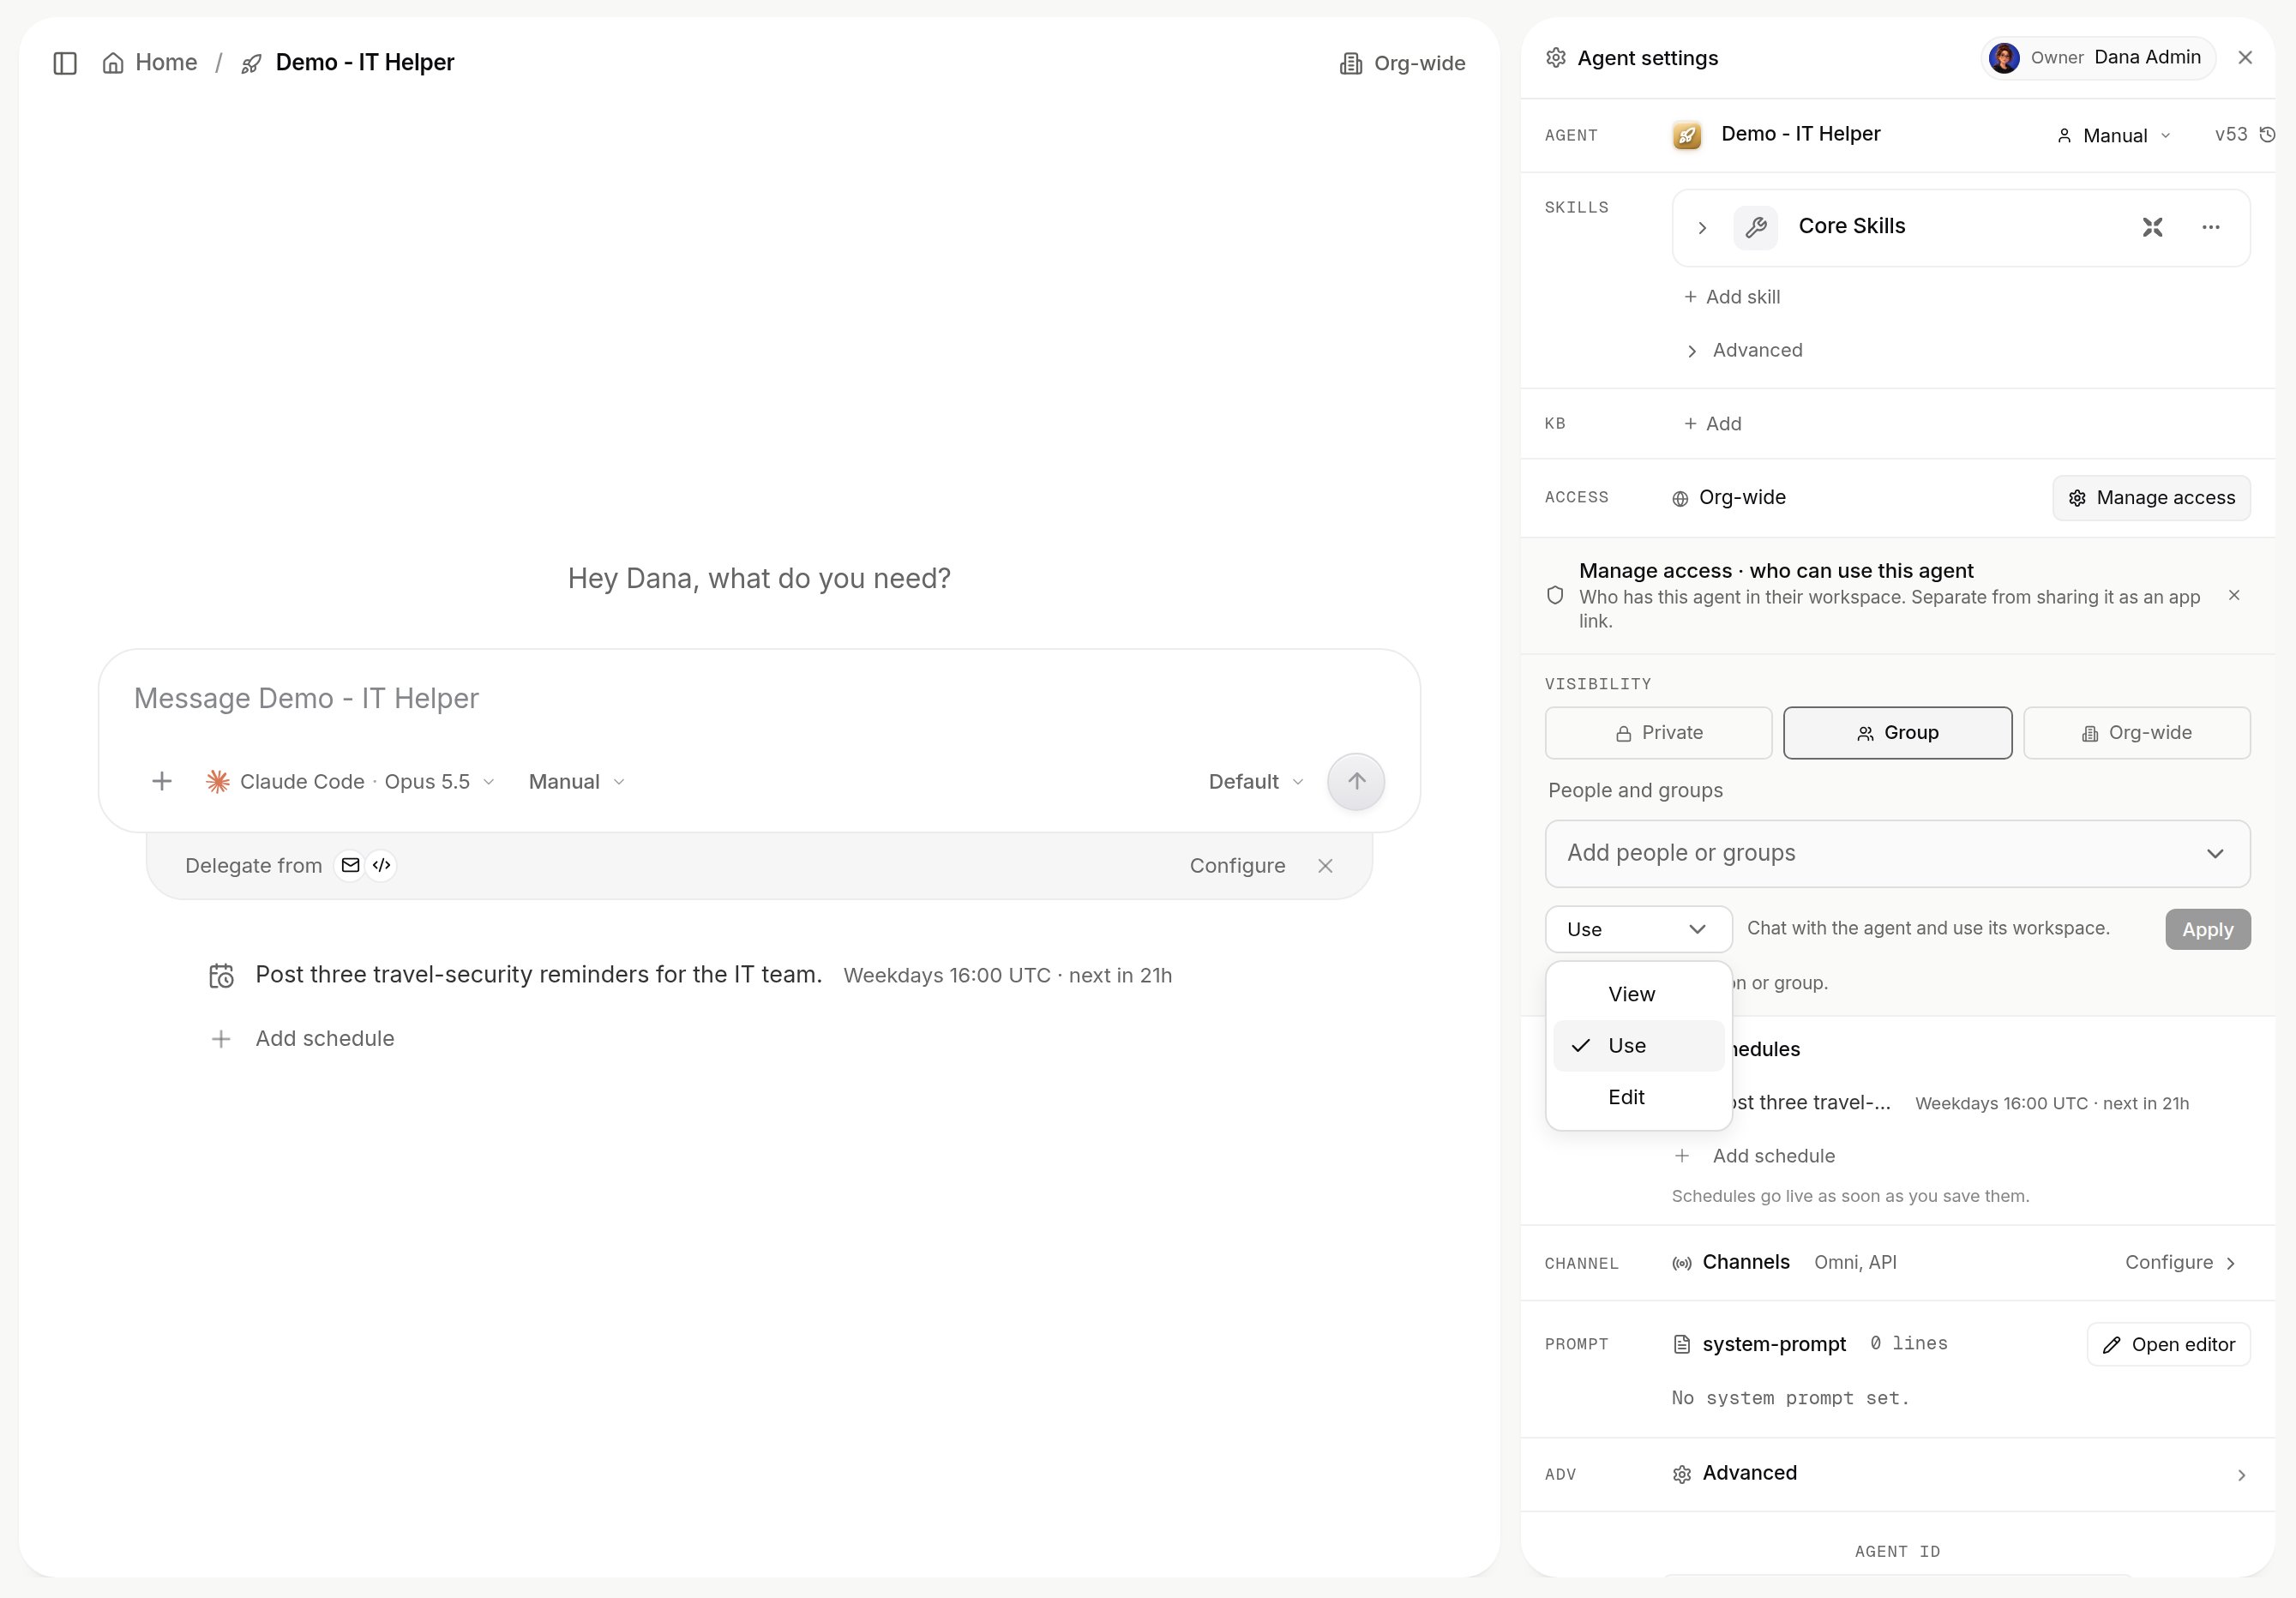
Task: Open the Core Skills more options menu
Action: [2210, 228]
